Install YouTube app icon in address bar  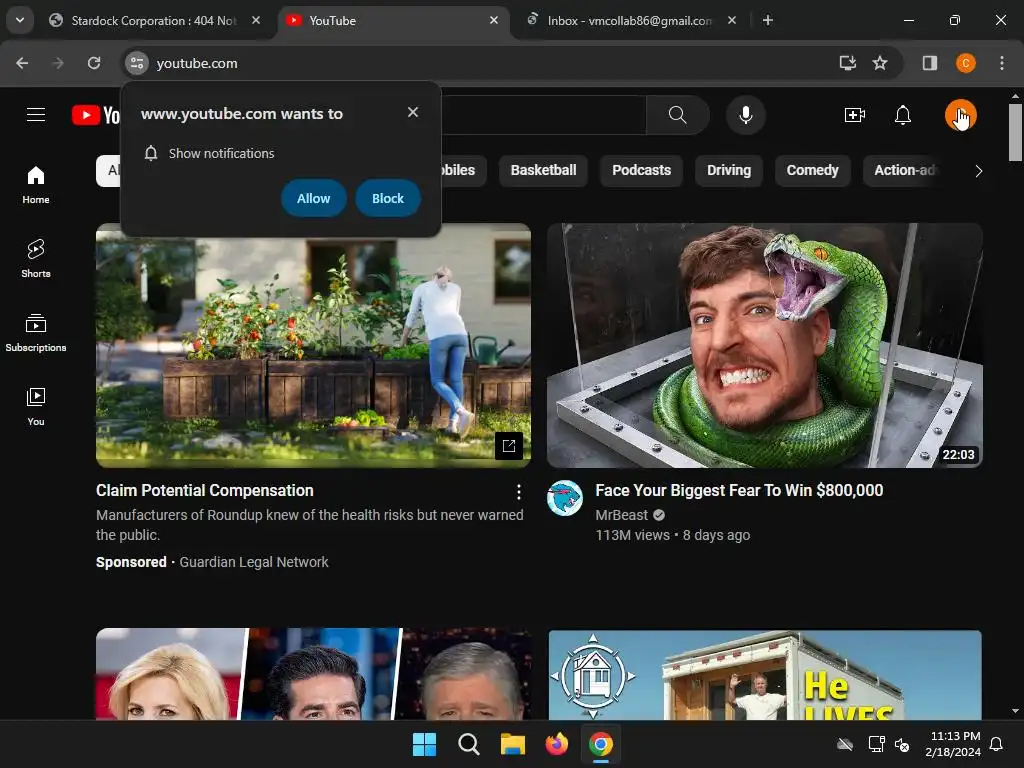[x=848, y=63]
